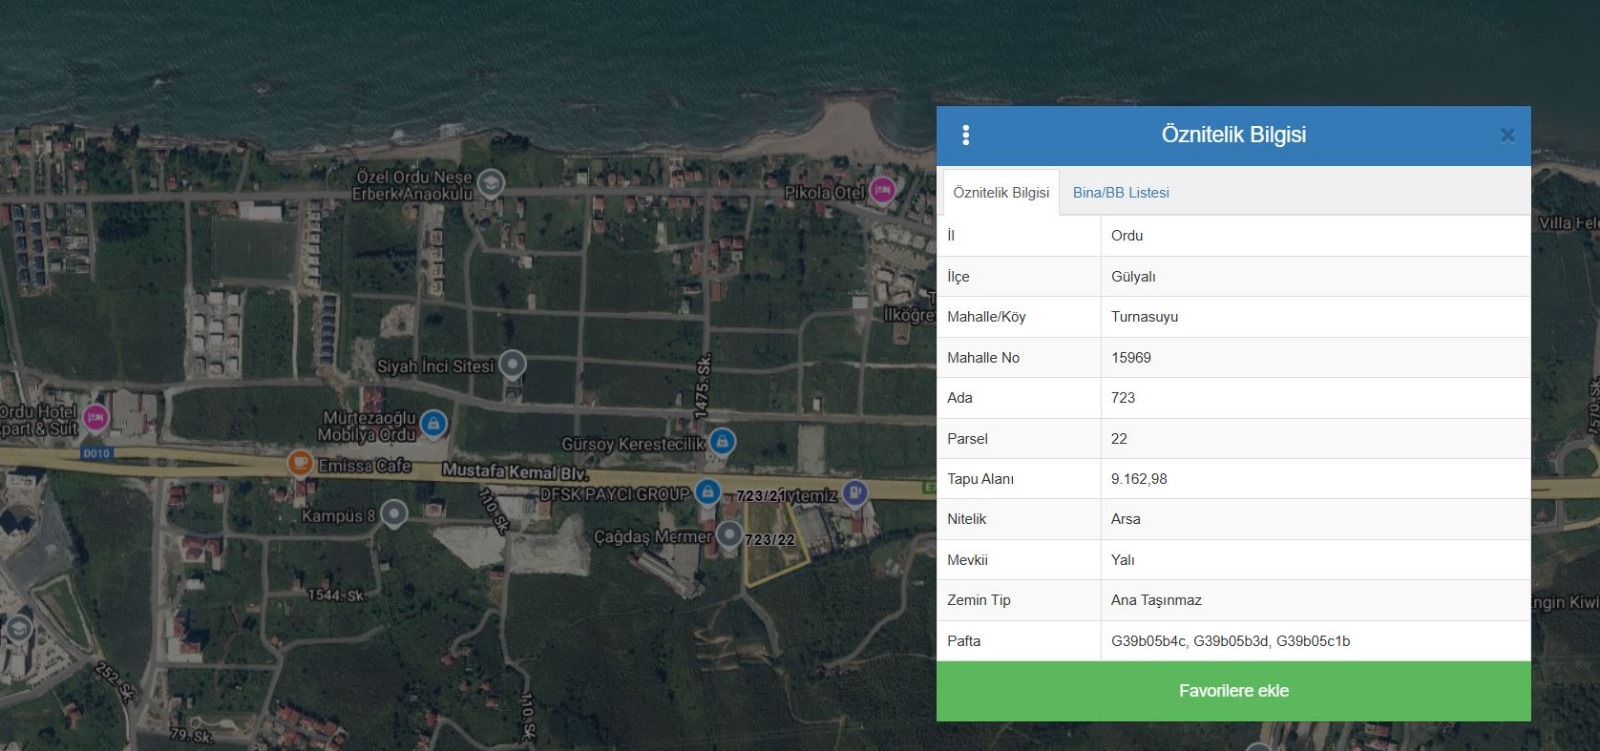Viewport: 1600px width, 751px height.
Task: Select the Özel Ordu Neşe Erberk Anaokulu marker
Action: (490, 183)
